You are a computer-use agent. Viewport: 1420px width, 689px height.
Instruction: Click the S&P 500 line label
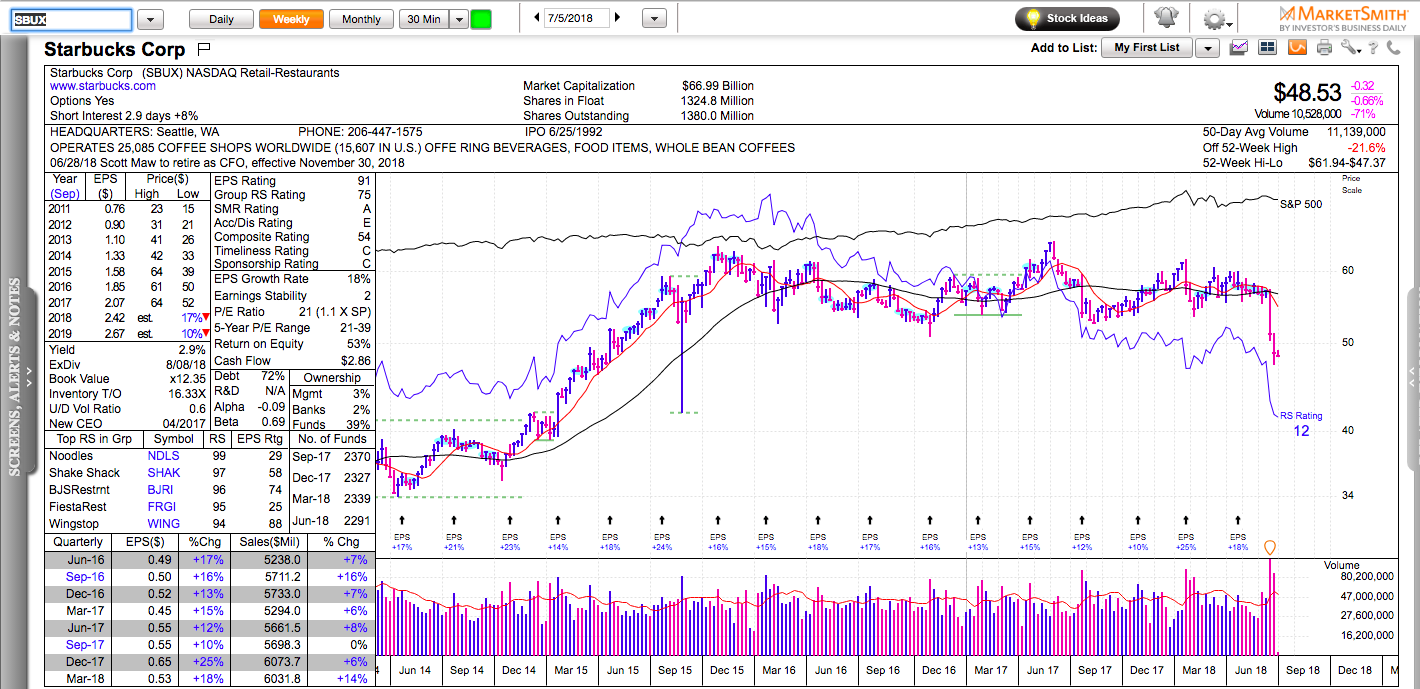coord(1301,204)
